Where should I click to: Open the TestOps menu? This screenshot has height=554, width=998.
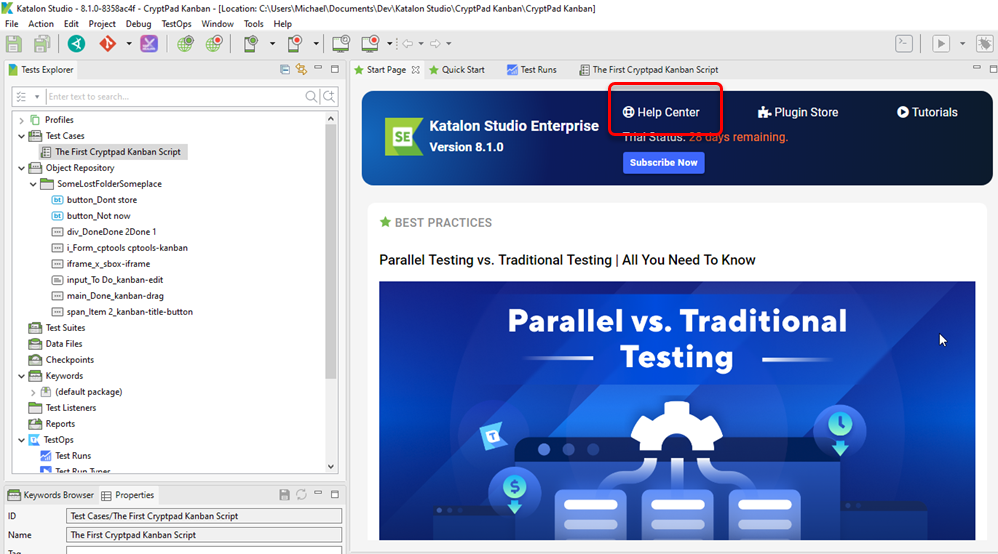176,24
